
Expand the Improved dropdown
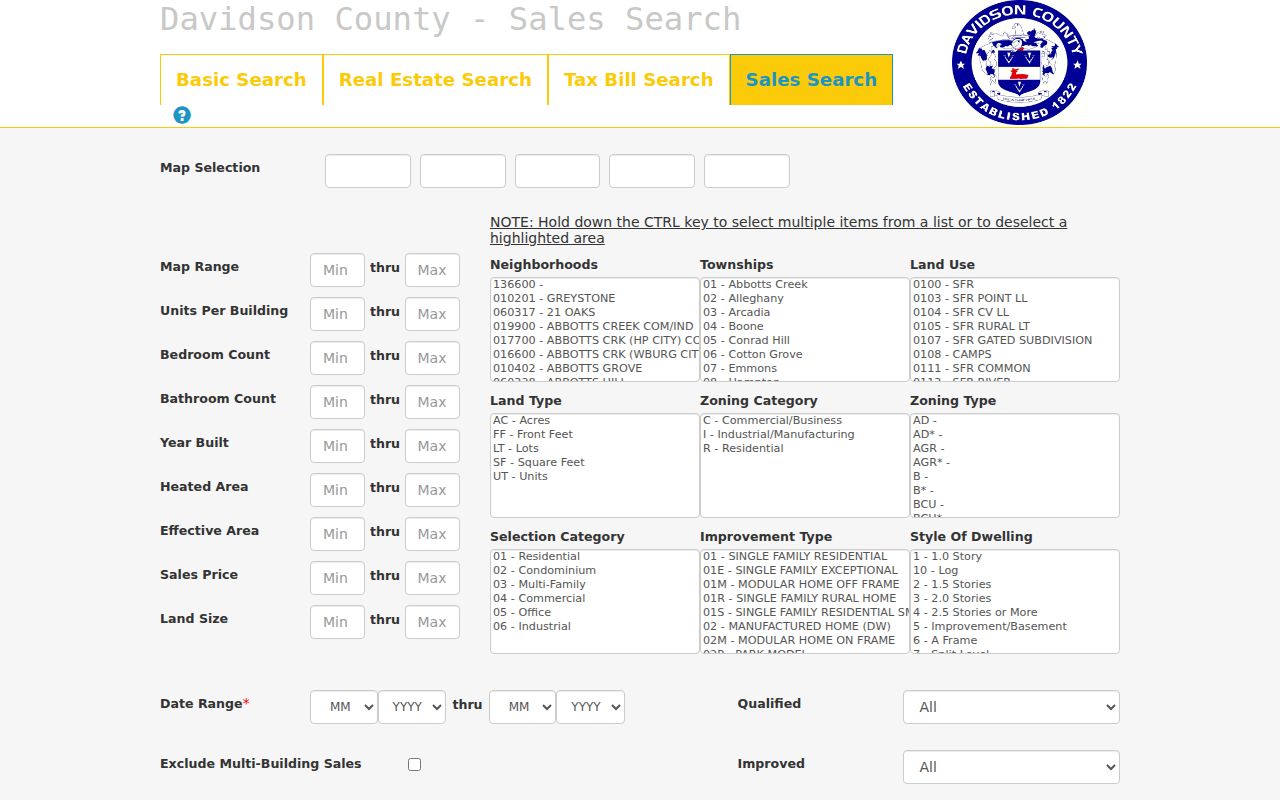coord(1011,767)
